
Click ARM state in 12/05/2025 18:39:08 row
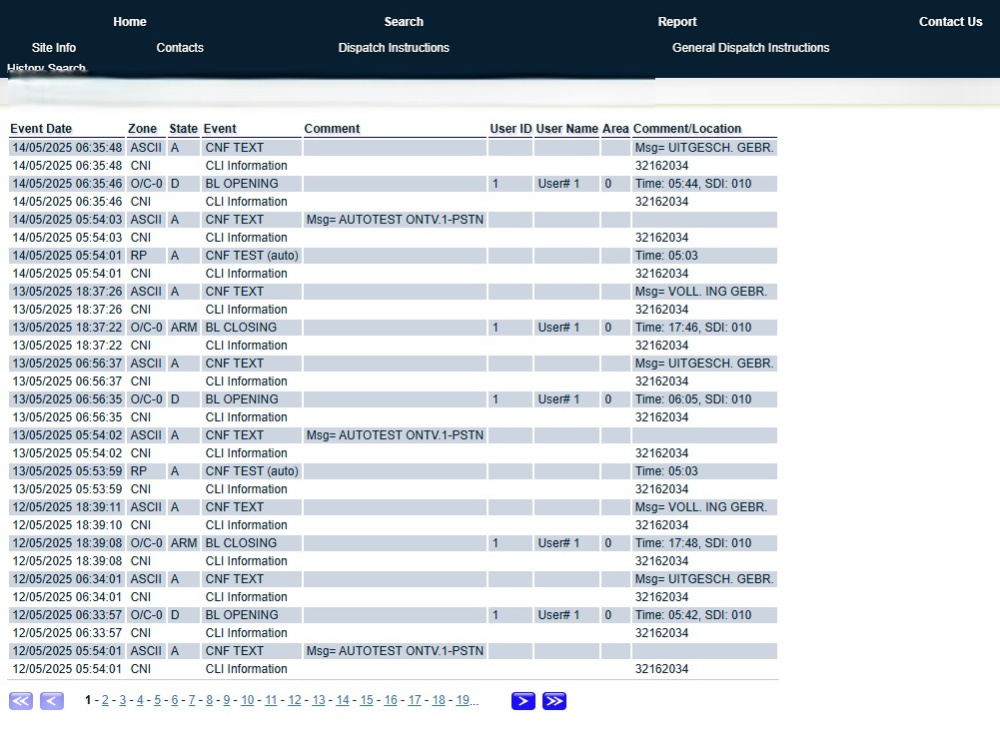tap(184, 543)
